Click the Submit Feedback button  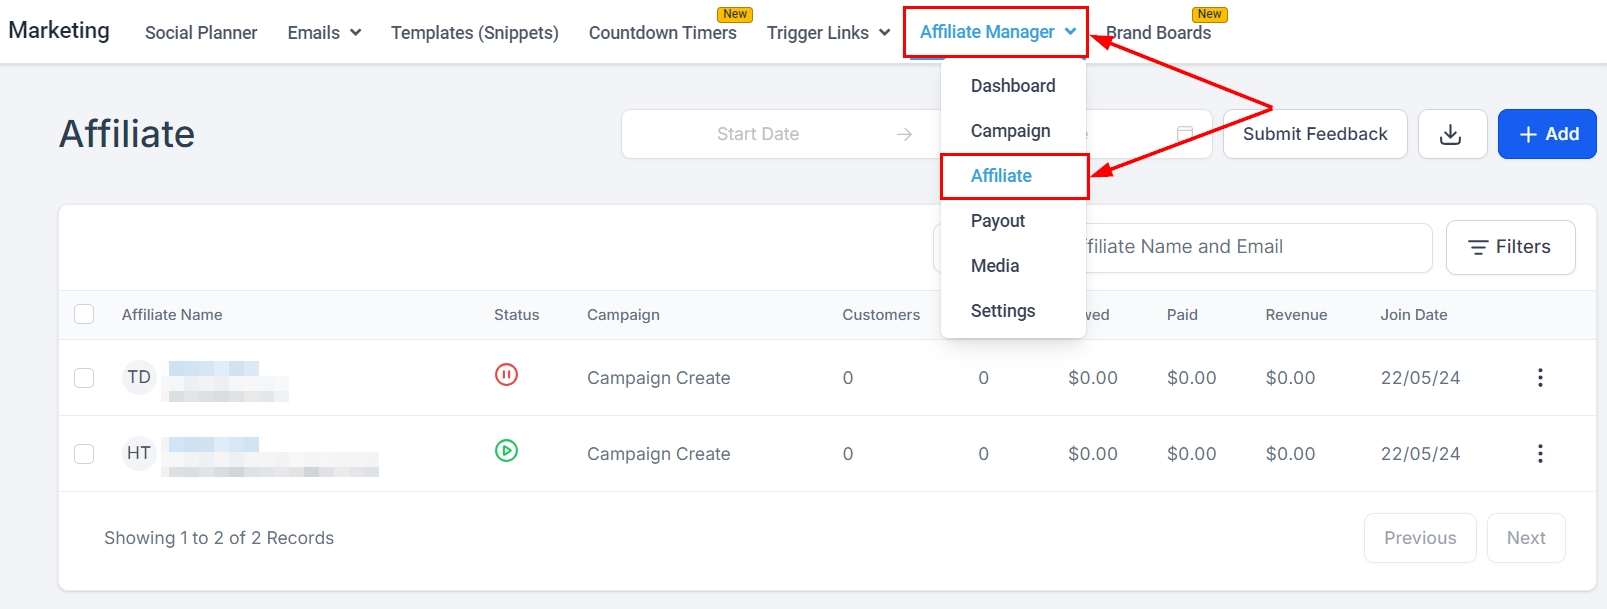[1314, 134]
